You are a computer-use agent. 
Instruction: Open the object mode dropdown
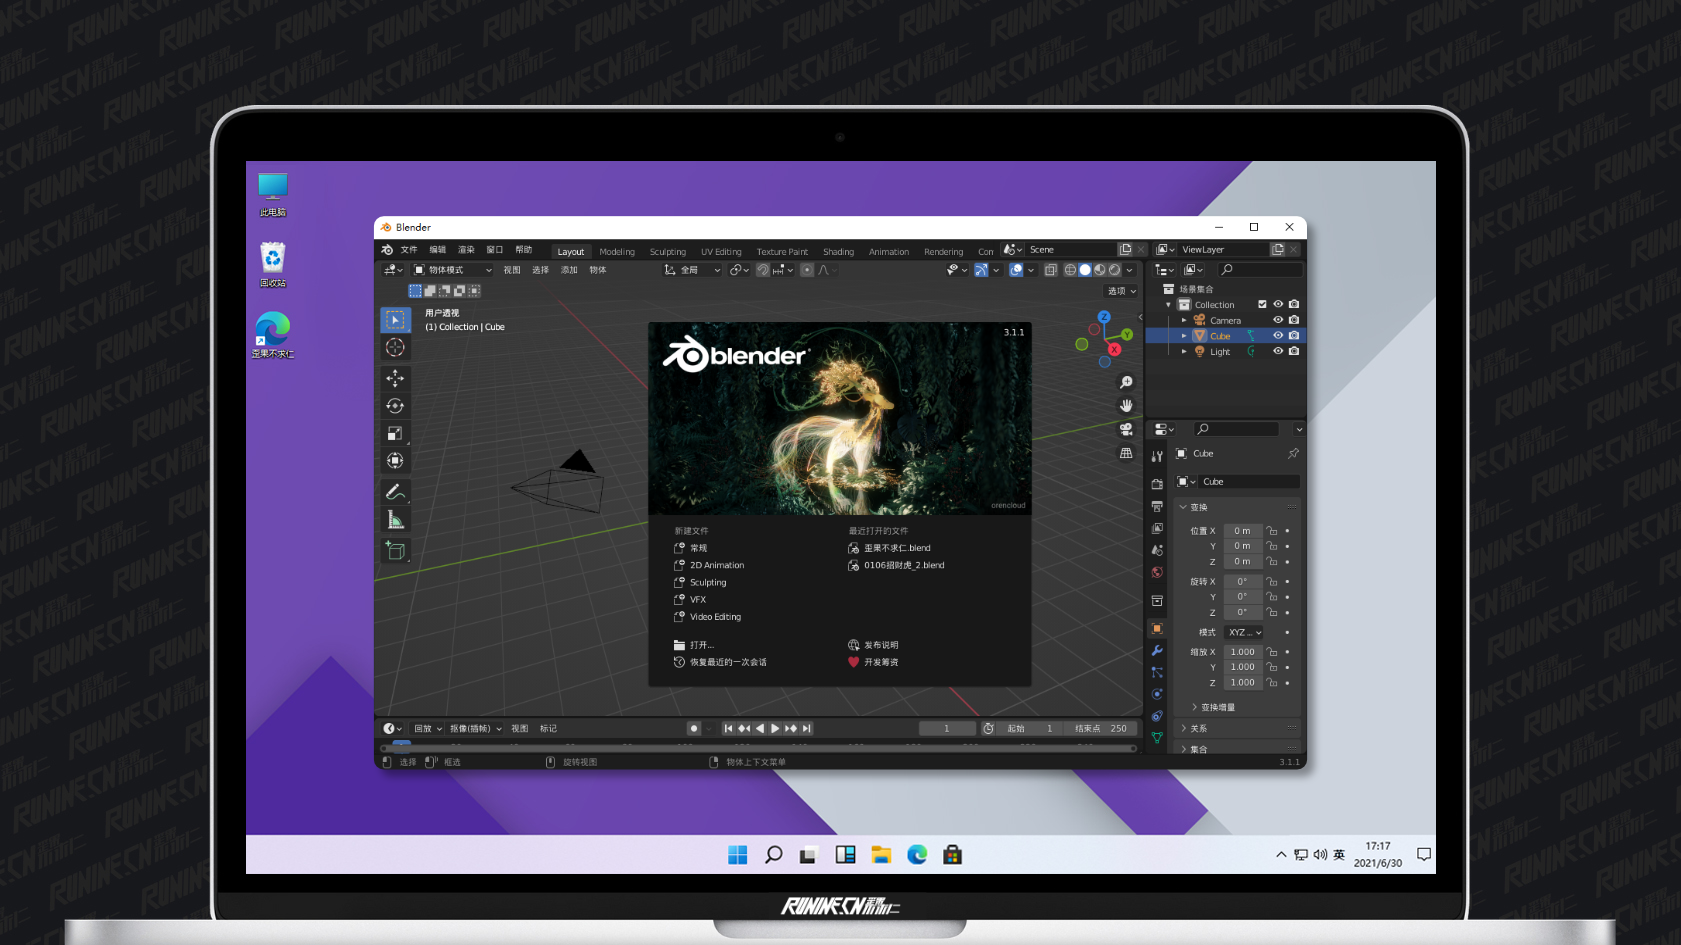pyautogui.click(x=453, y=270)
